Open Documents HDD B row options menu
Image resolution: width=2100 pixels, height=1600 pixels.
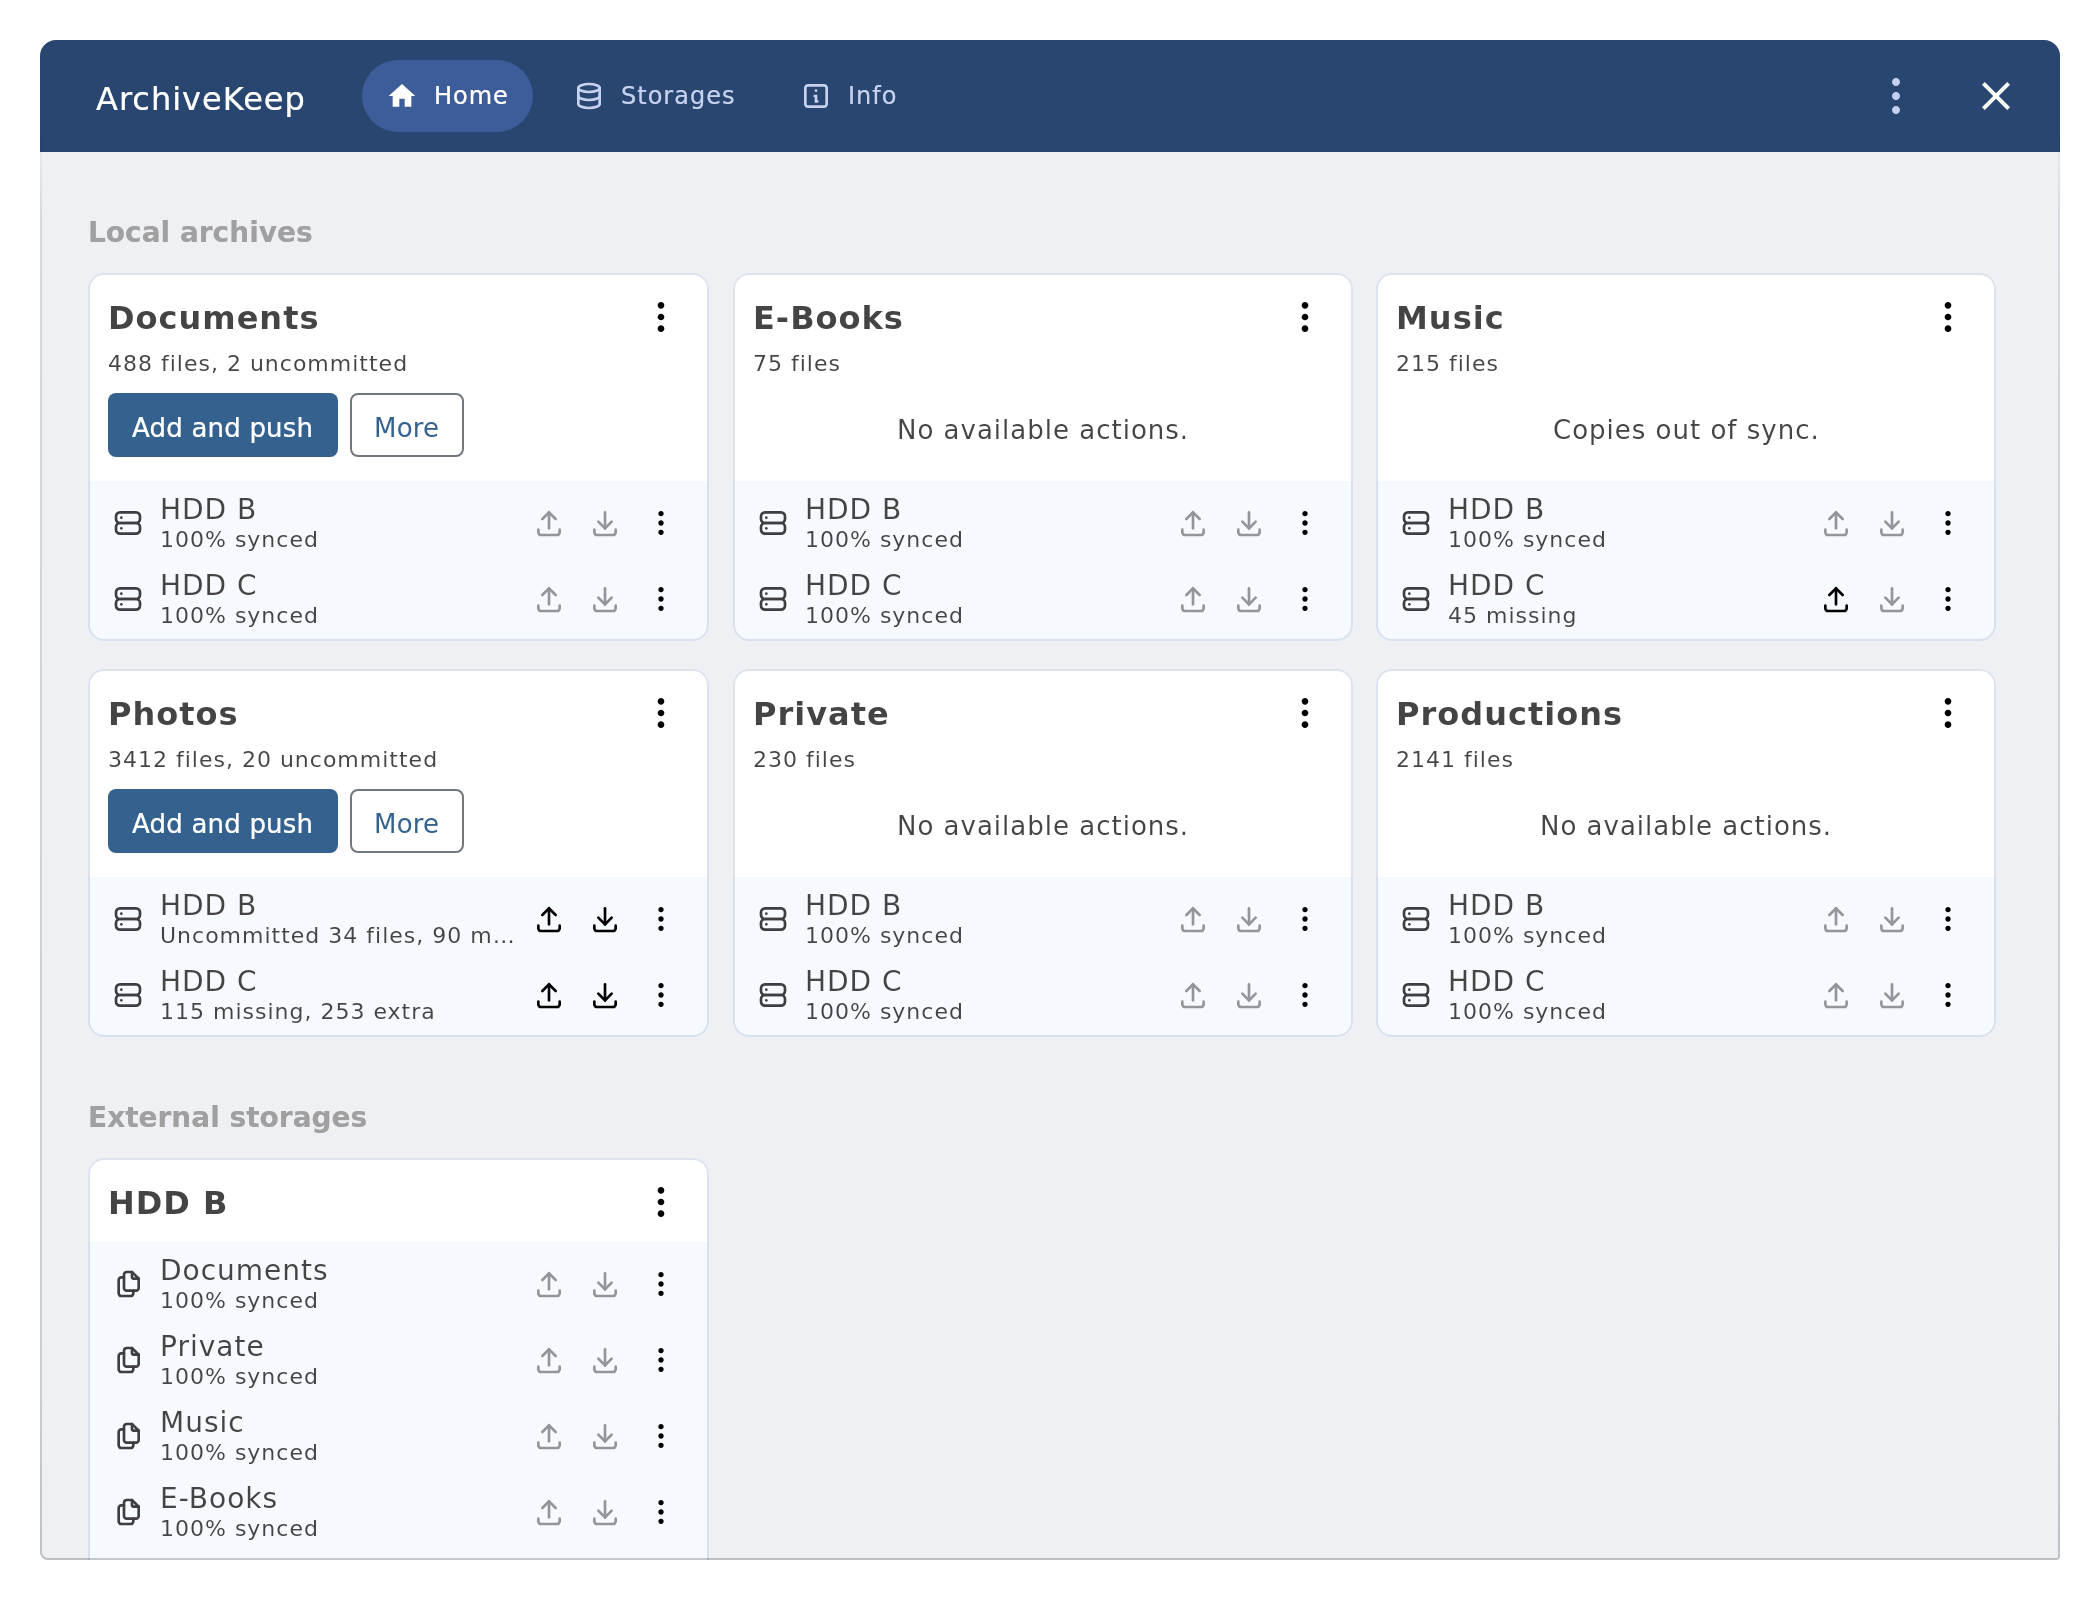click(661, 523)
